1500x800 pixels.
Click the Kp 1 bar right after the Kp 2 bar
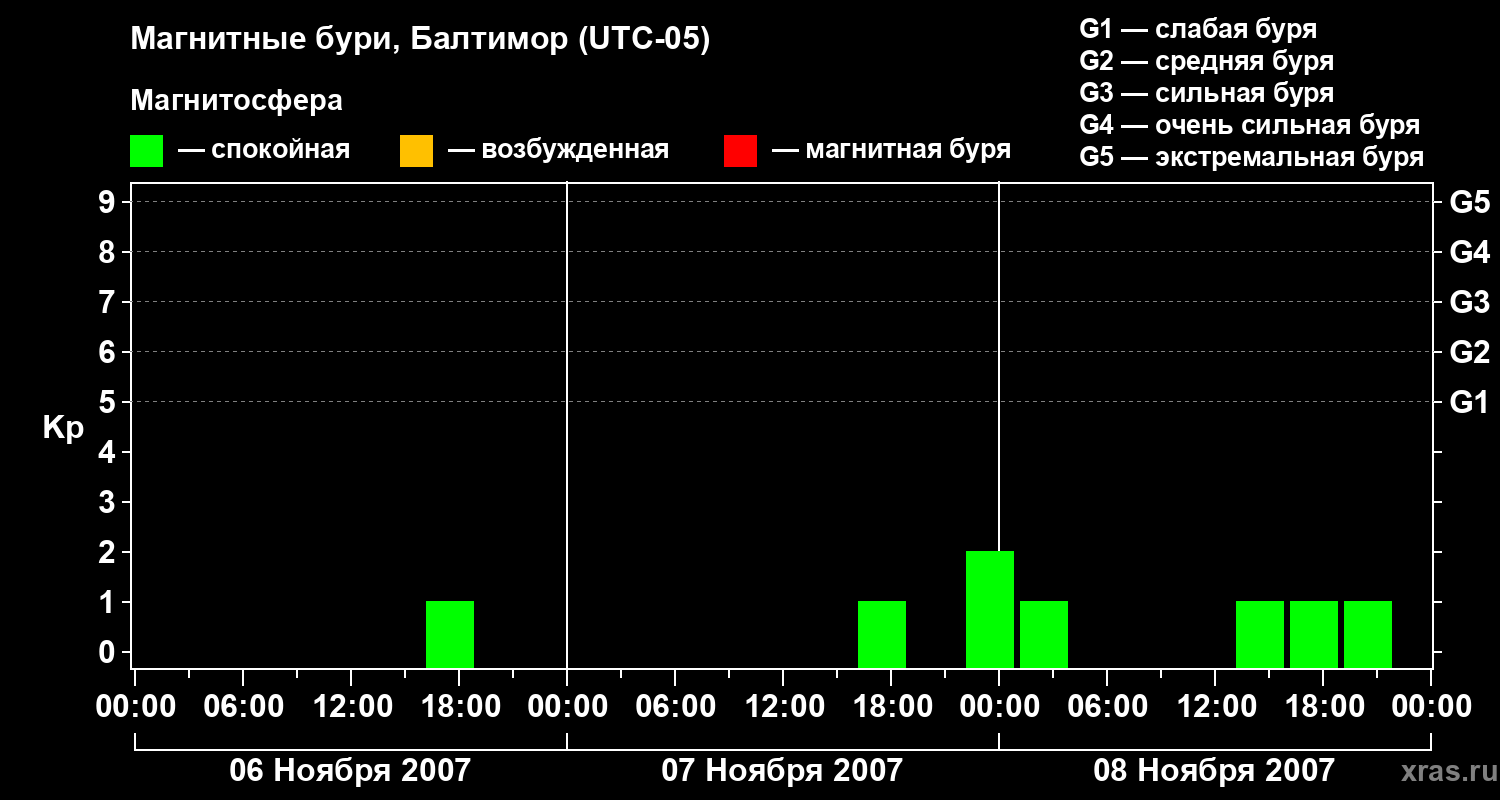(1044, 634)
